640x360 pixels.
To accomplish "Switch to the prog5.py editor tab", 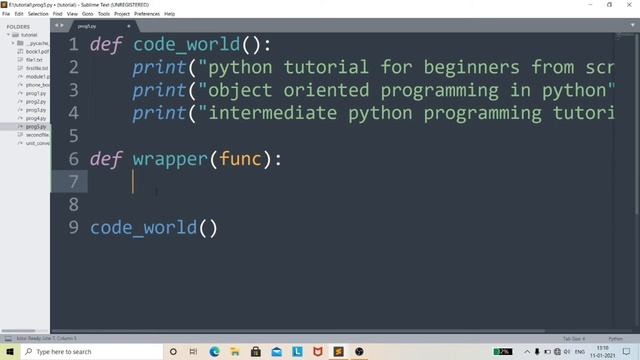I will pyautogui.click(x=87, y=26).
